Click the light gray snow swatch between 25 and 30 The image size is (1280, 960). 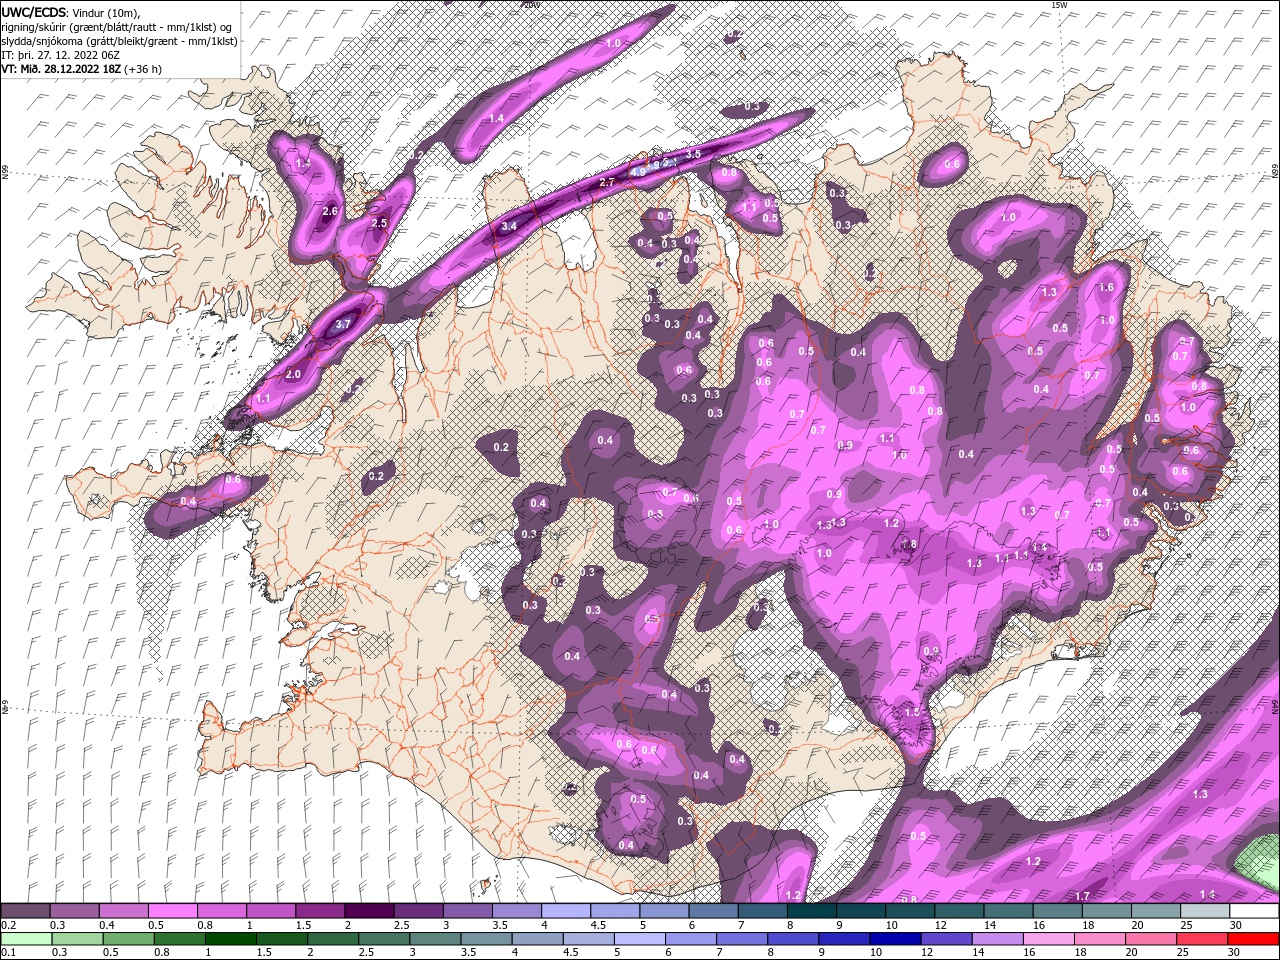1205,911
